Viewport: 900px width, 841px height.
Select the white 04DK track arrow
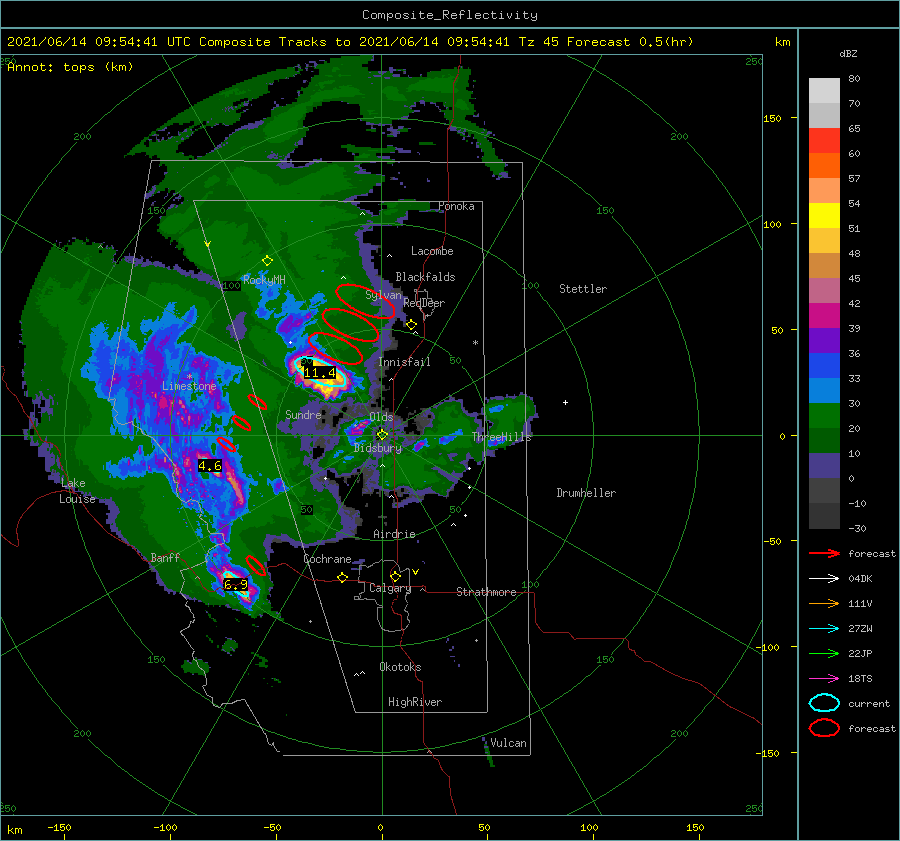(x=824, y=579)
